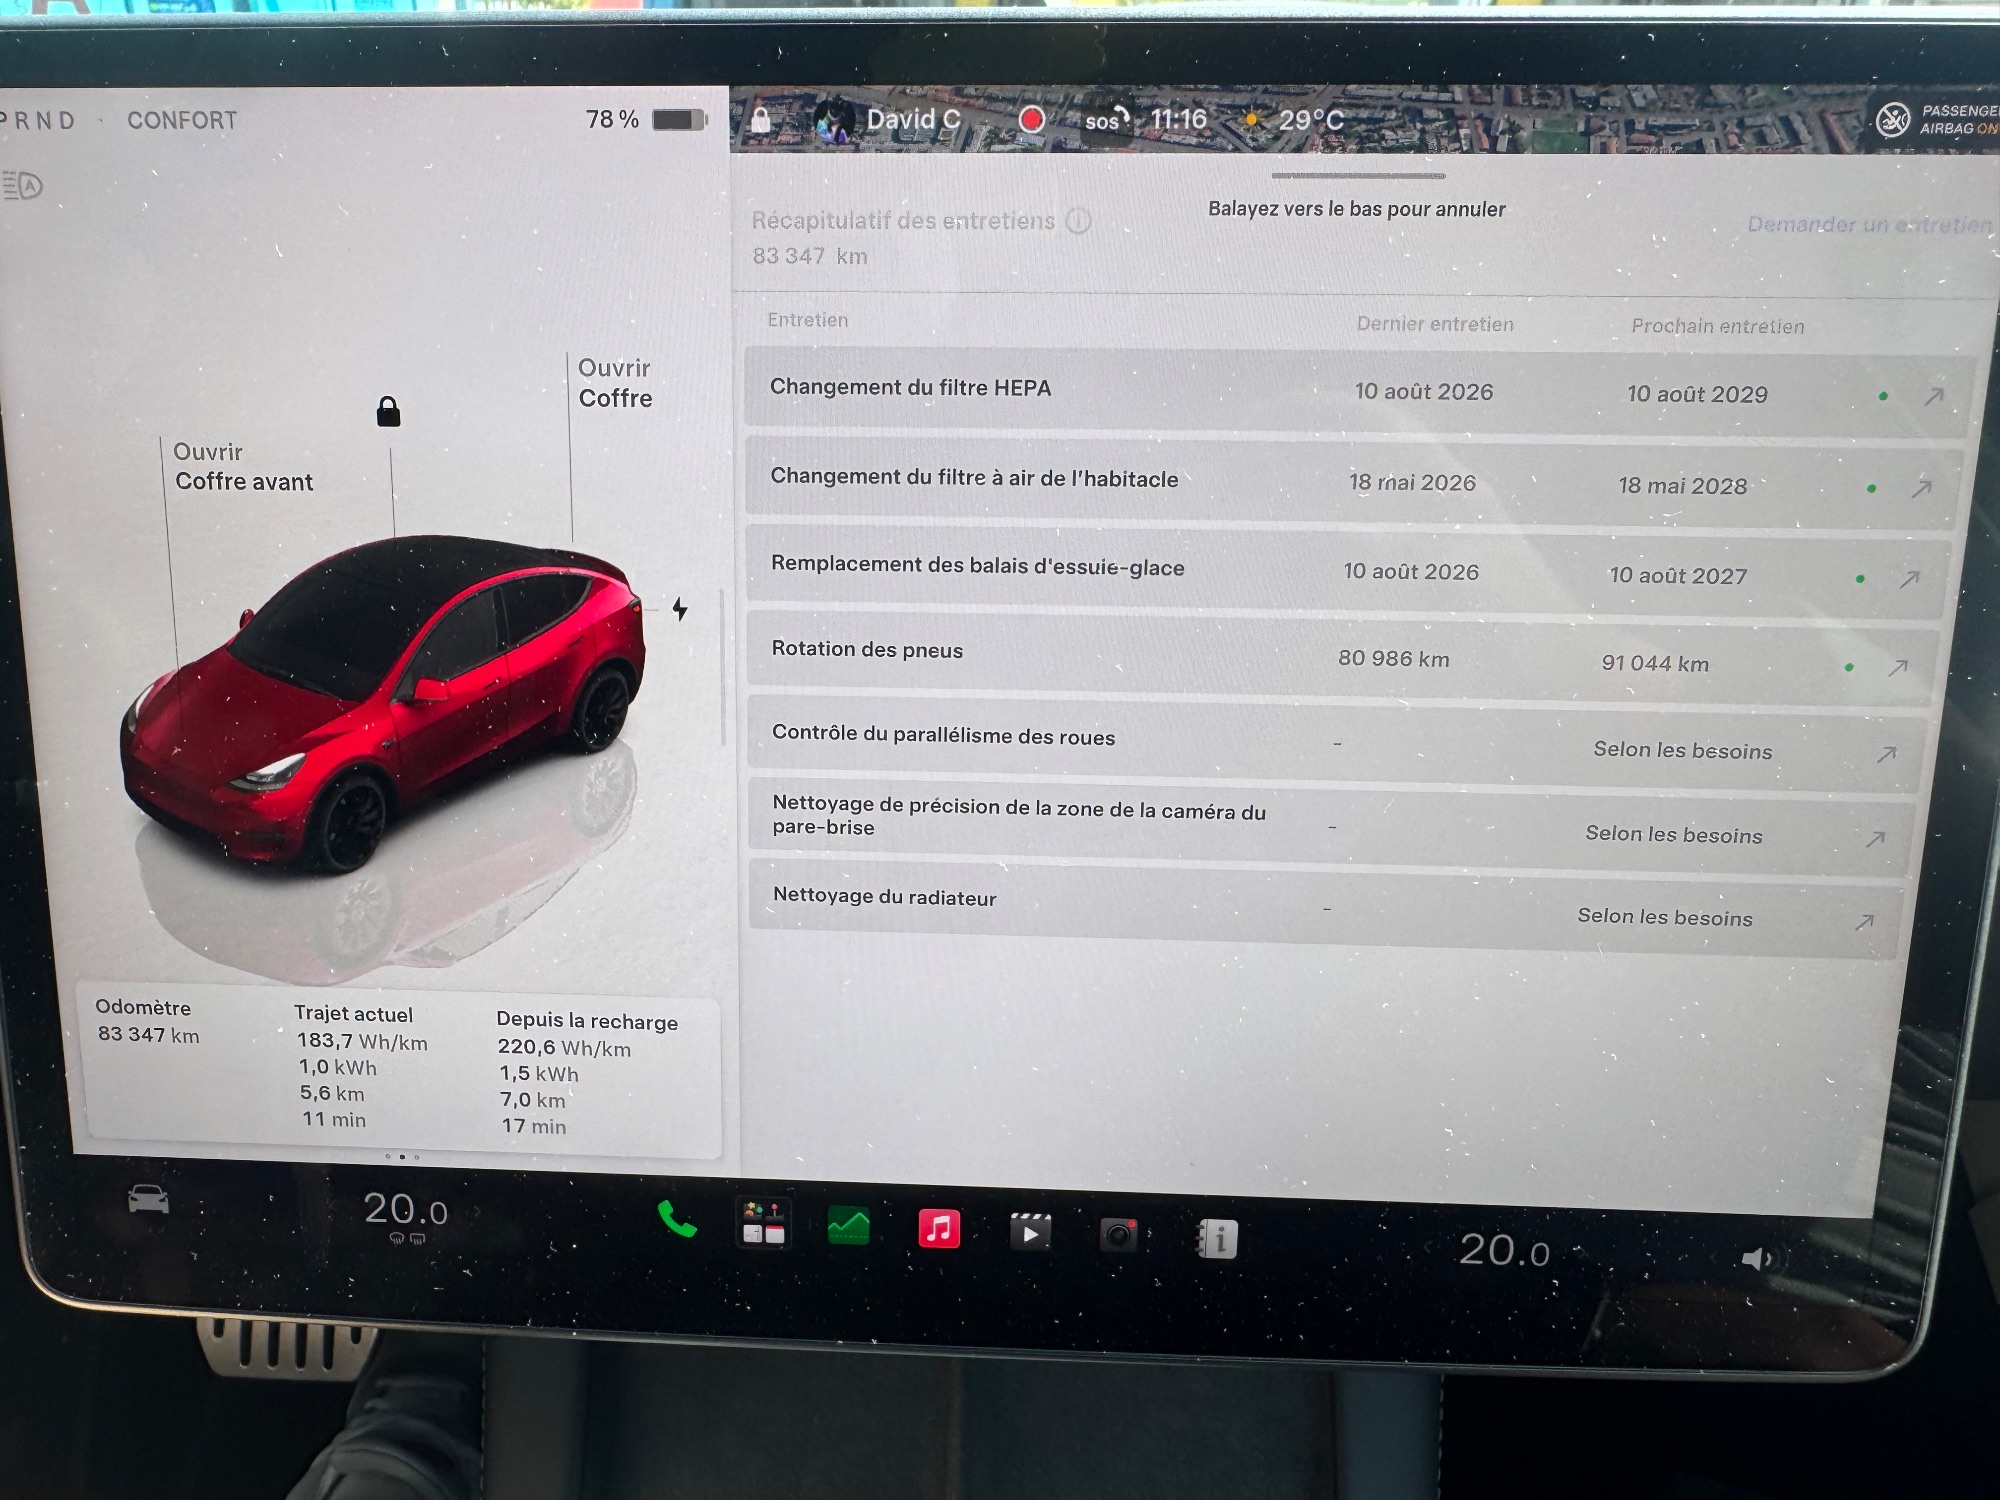Viewport: 2000px width, 1500px height.
Task: Tap the Odomètre card heading
Action: (143, 1007)
